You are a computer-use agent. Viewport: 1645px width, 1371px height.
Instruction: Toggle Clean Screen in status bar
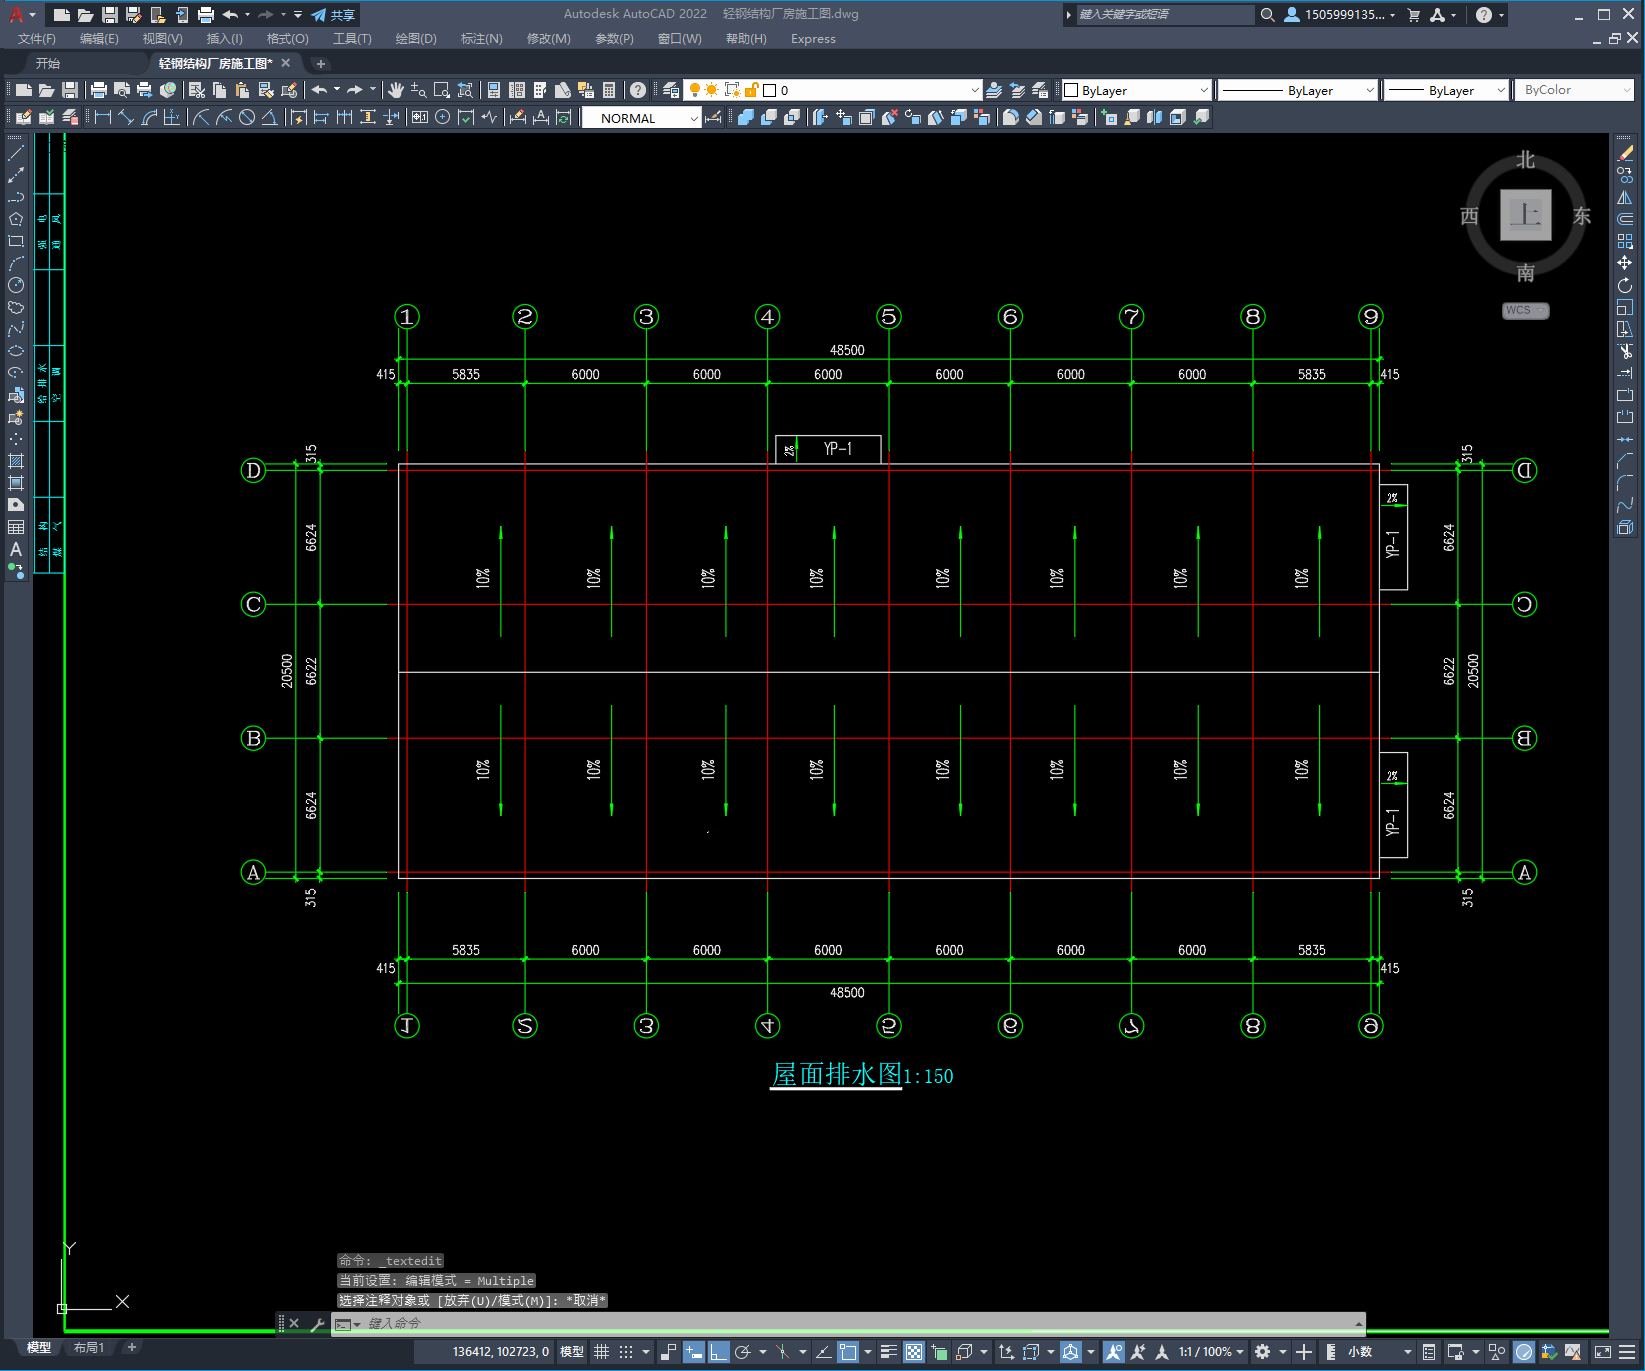[1602, 1352]
